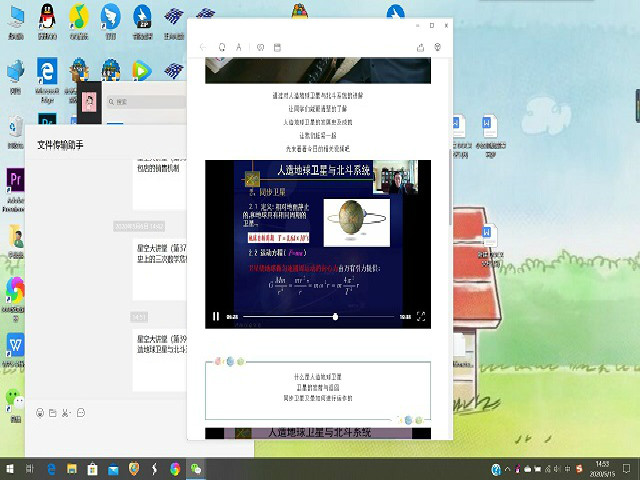Screen dimensions: 640x480
Task: Open the WeChat desktop shortcut
Action: (15, 405)
